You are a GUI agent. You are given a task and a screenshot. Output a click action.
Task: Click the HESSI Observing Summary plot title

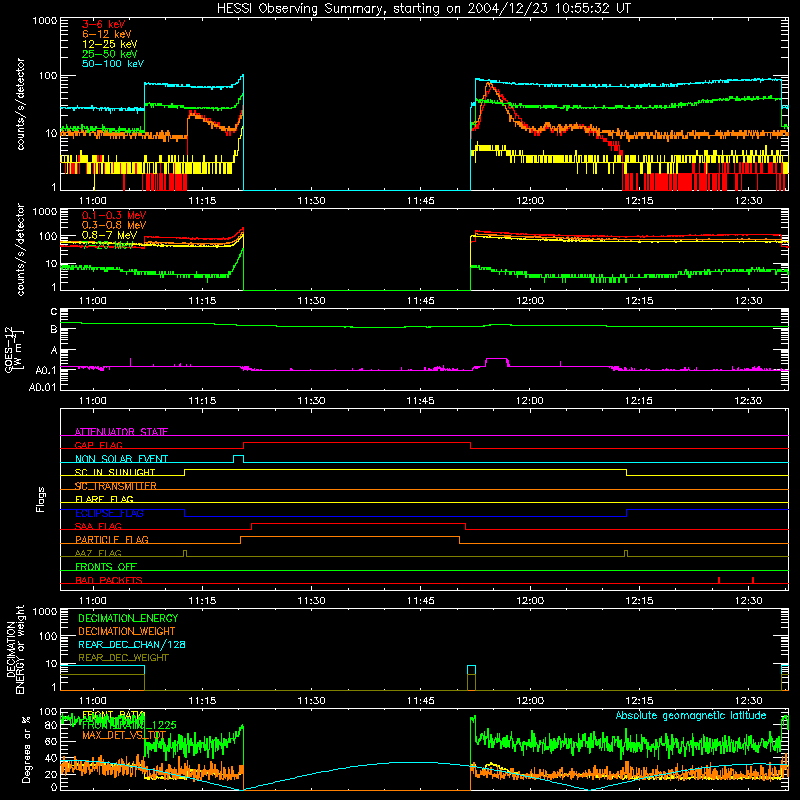click(x=424, y=9)
